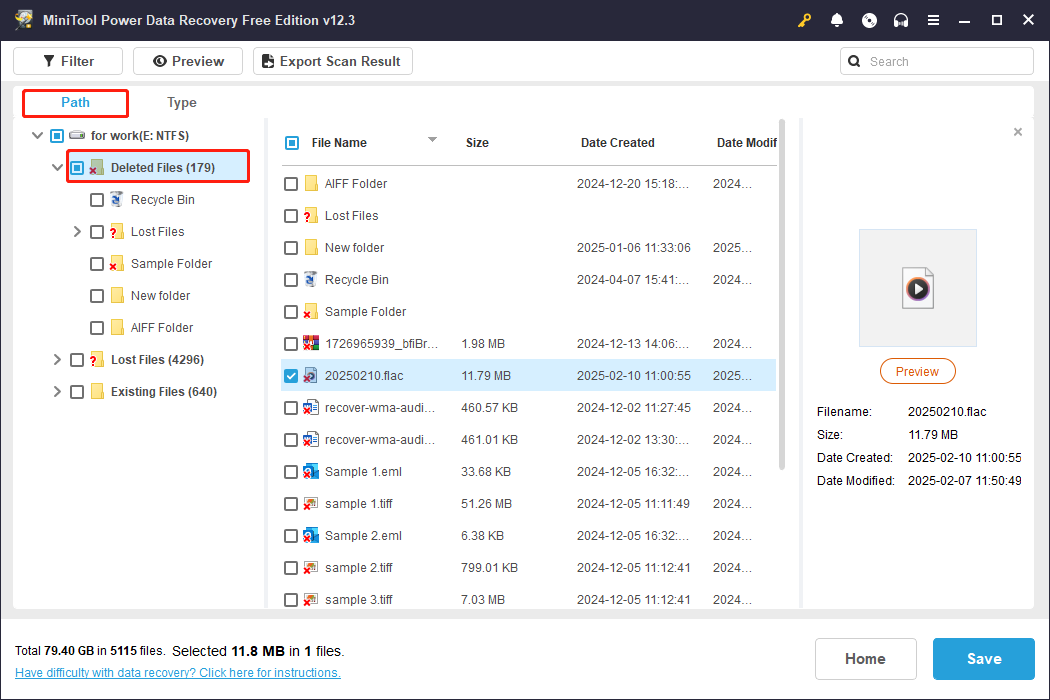Image resolution: width=1050 pixels, height=700 pixels.
Task: Click the Filter button
Action: tap(68, 61)
